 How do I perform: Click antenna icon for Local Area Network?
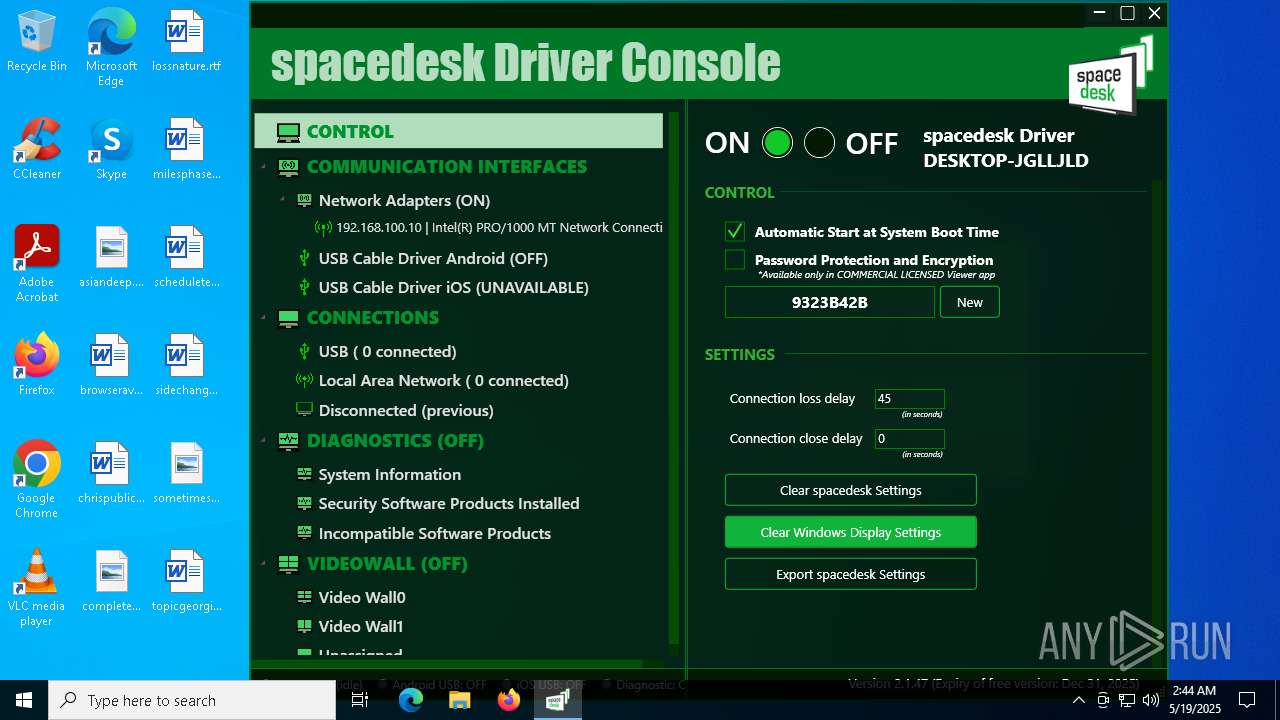[305, 380]
